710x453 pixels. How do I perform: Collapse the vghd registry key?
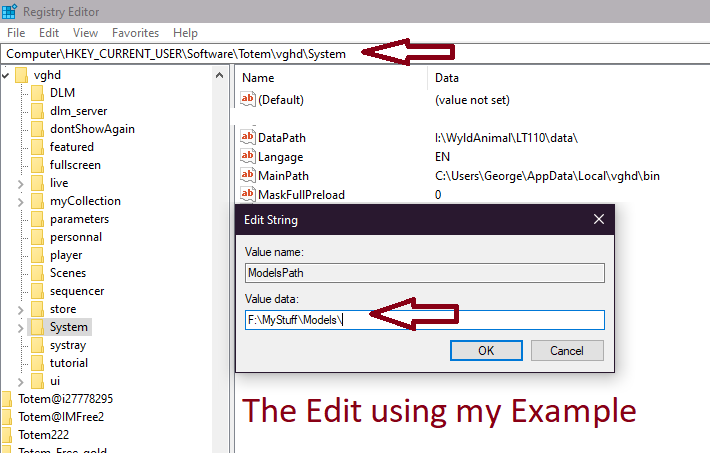click(x=6, y=75)
